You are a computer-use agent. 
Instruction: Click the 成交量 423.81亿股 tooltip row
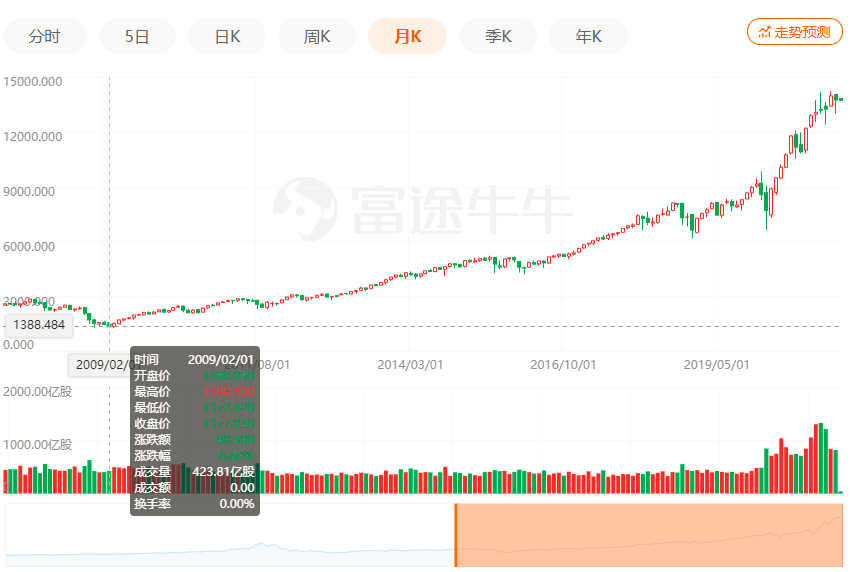coord(195,471)
